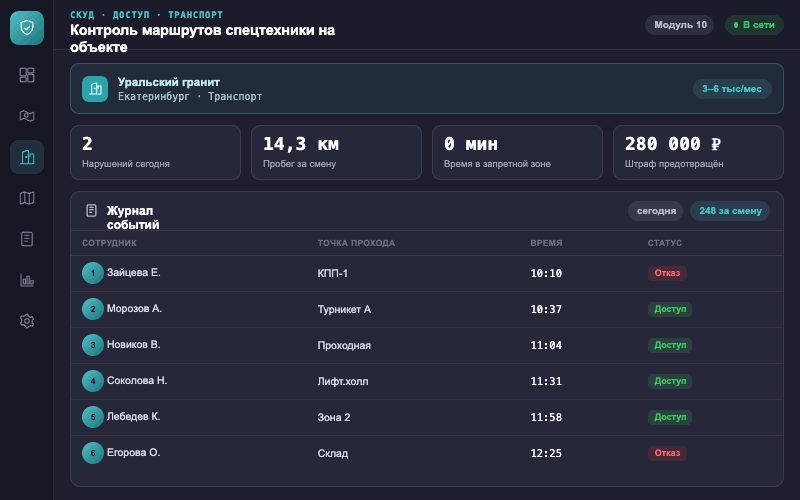The image size is (800, 500).
Task: Click the 11:58 time value
Action: pyautogui.click(x=546, y=417)
